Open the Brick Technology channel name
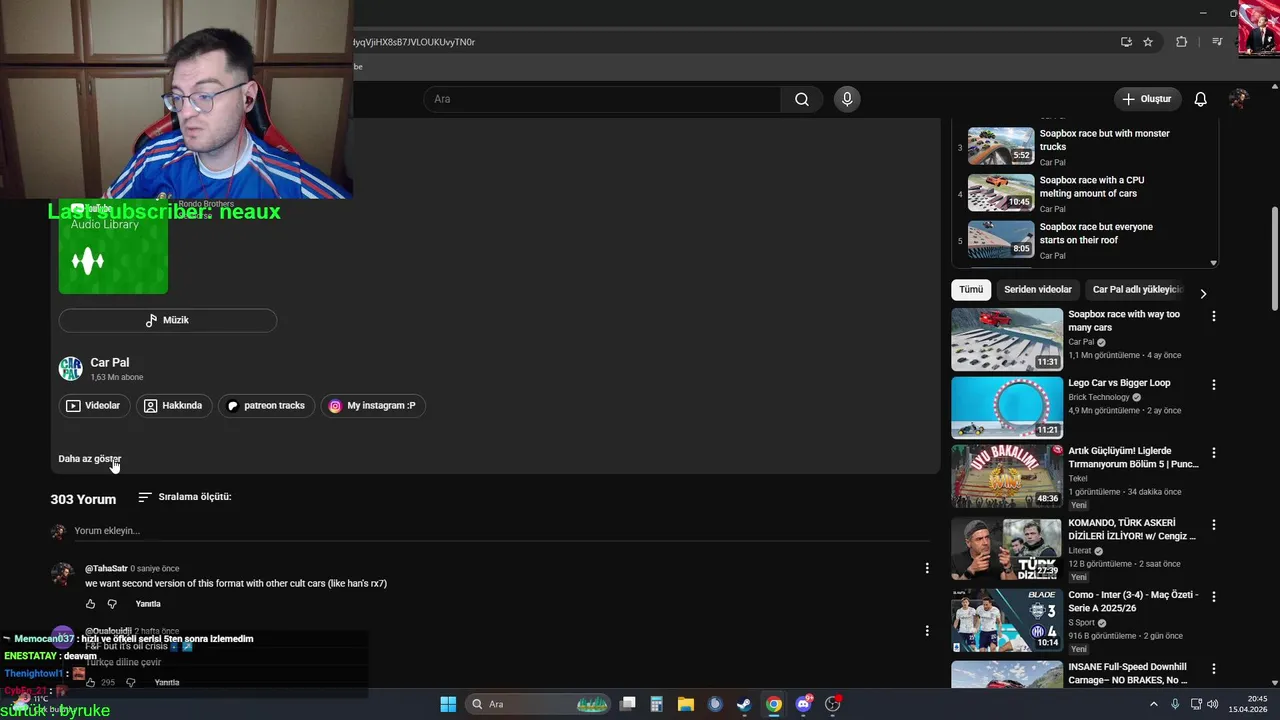Viewport: 1280px width, 720px height. 1099,398
